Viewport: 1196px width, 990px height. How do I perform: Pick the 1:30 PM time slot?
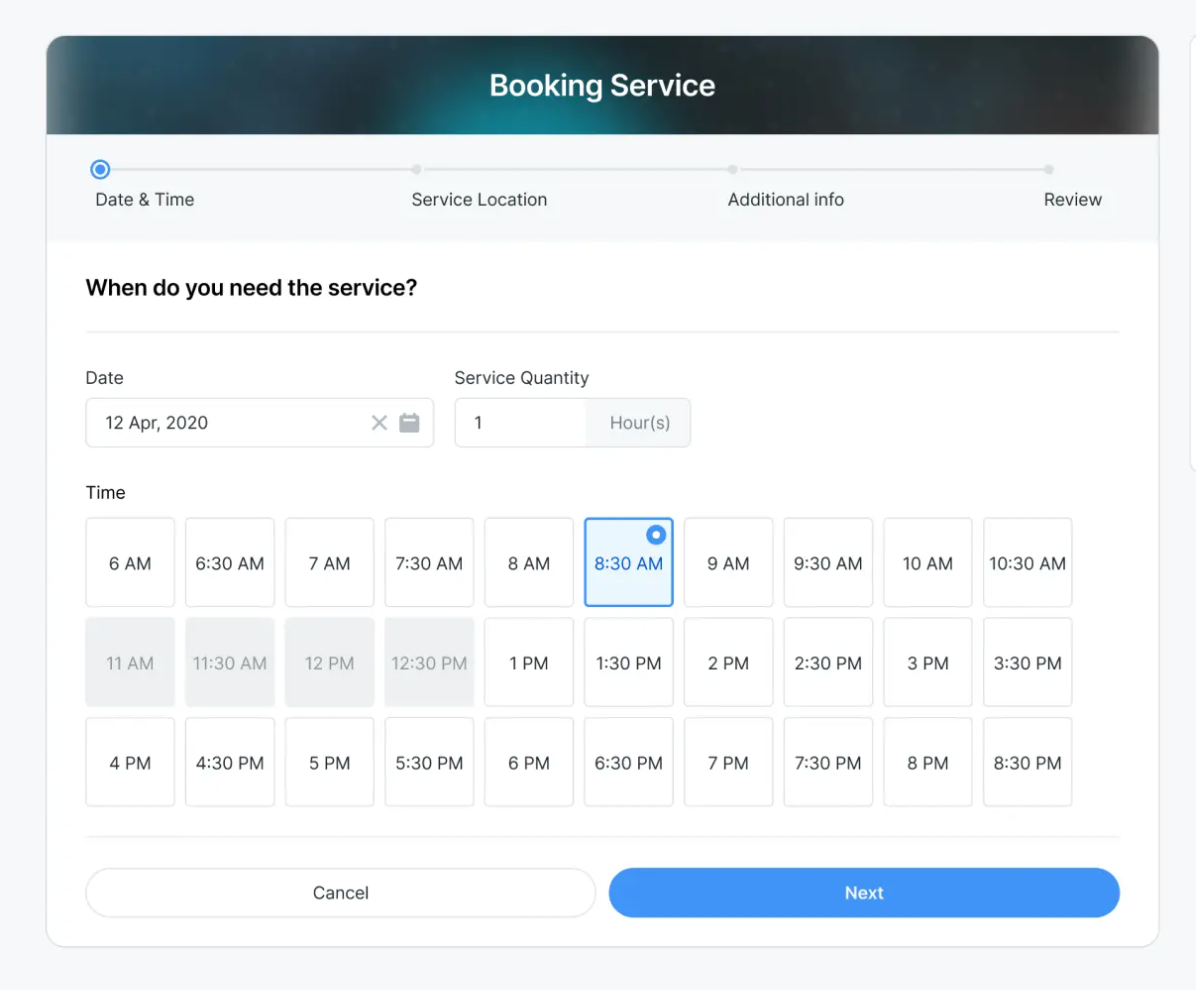(x=628, y=663)
